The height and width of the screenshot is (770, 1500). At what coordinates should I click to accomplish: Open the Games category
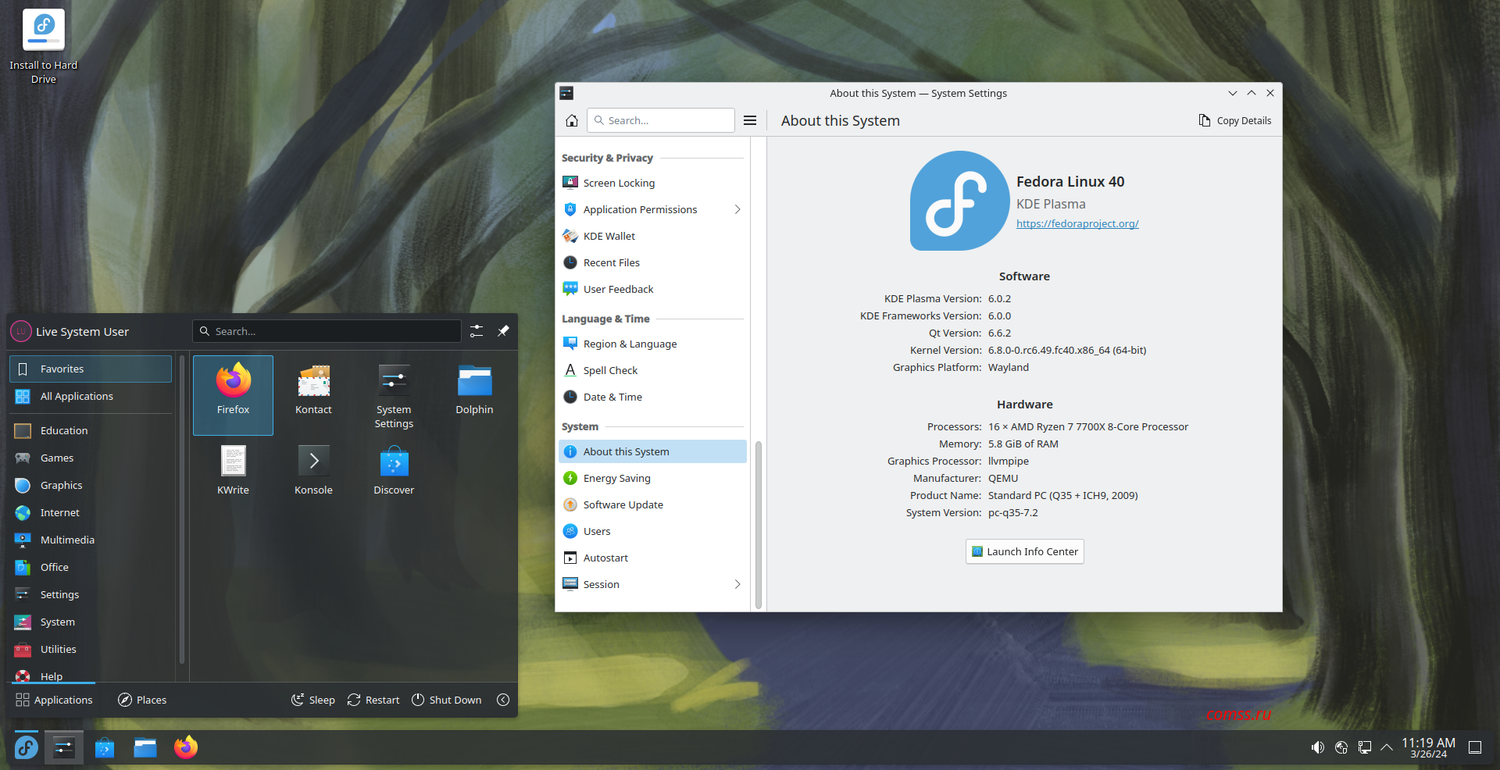(91, 458)
